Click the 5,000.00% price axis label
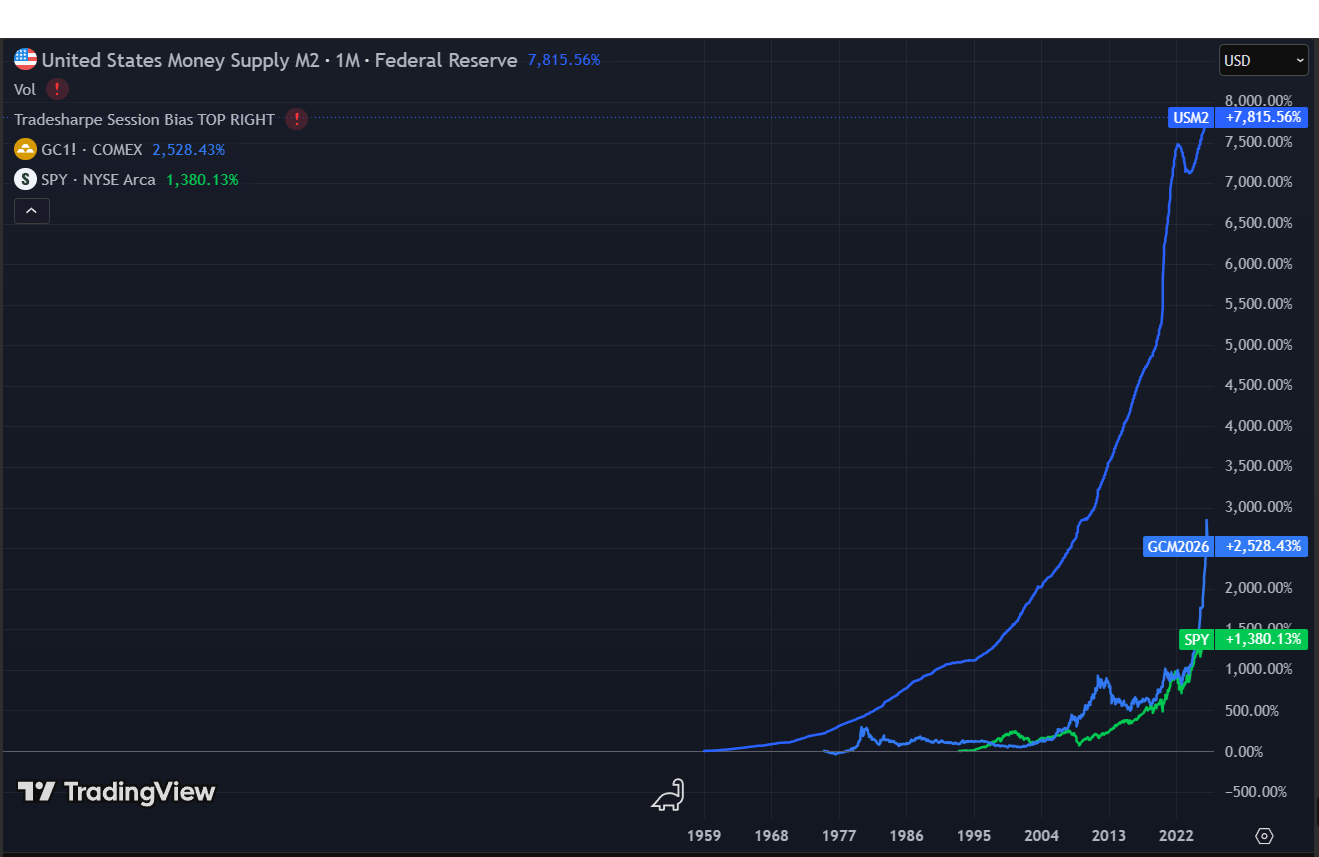The image size is (1319, 857). click(x=1258, y=344)
